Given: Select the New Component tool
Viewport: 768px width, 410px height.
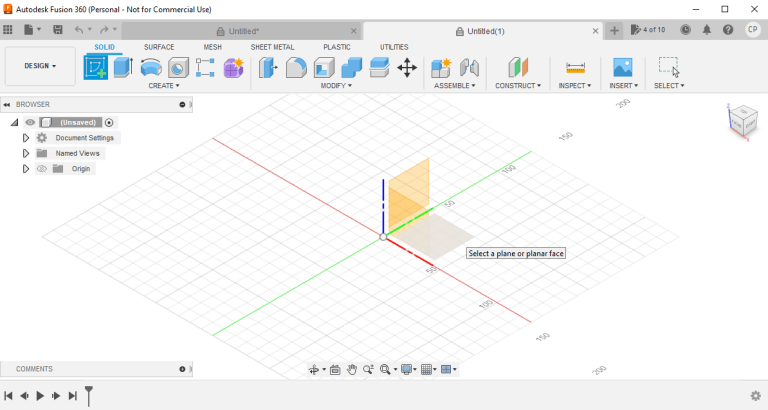Looking at the screenshot, I should click(441, 67).
